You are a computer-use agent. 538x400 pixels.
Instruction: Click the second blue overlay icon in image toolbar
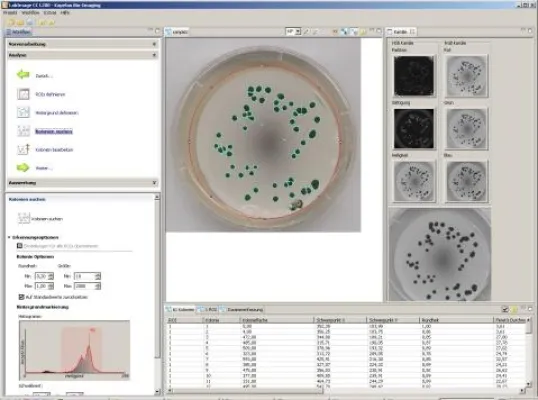(353, 32)
